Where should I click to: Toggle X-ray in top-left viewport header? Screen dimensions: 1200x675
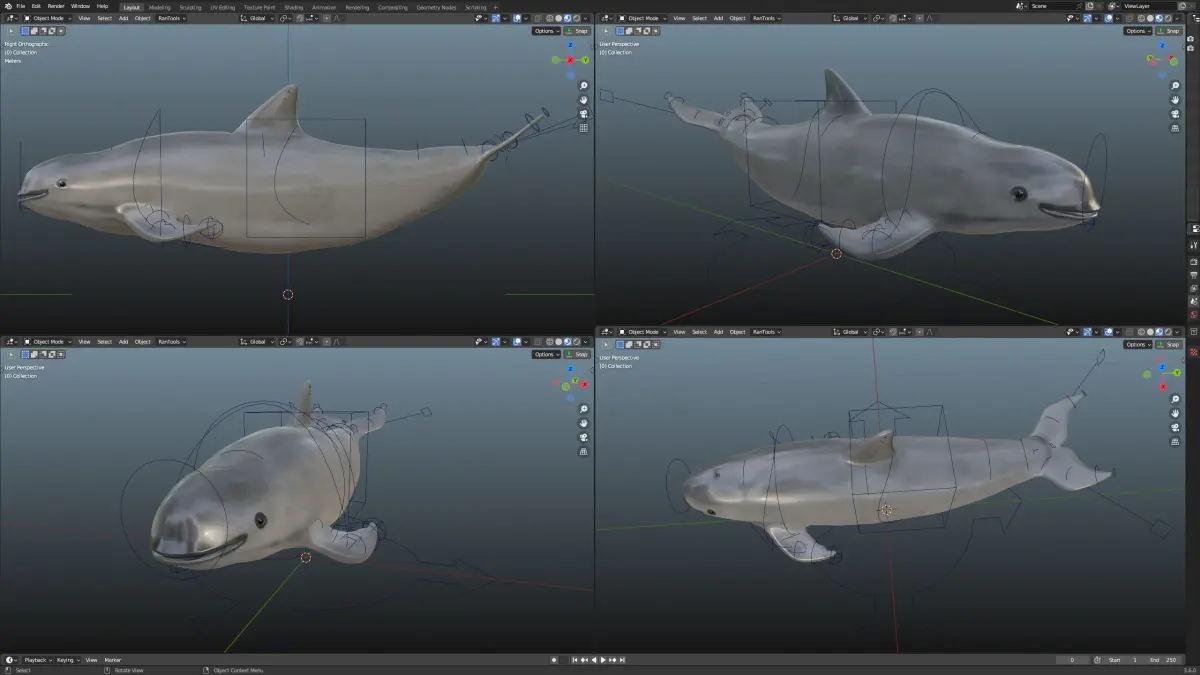tap(537, 18)
